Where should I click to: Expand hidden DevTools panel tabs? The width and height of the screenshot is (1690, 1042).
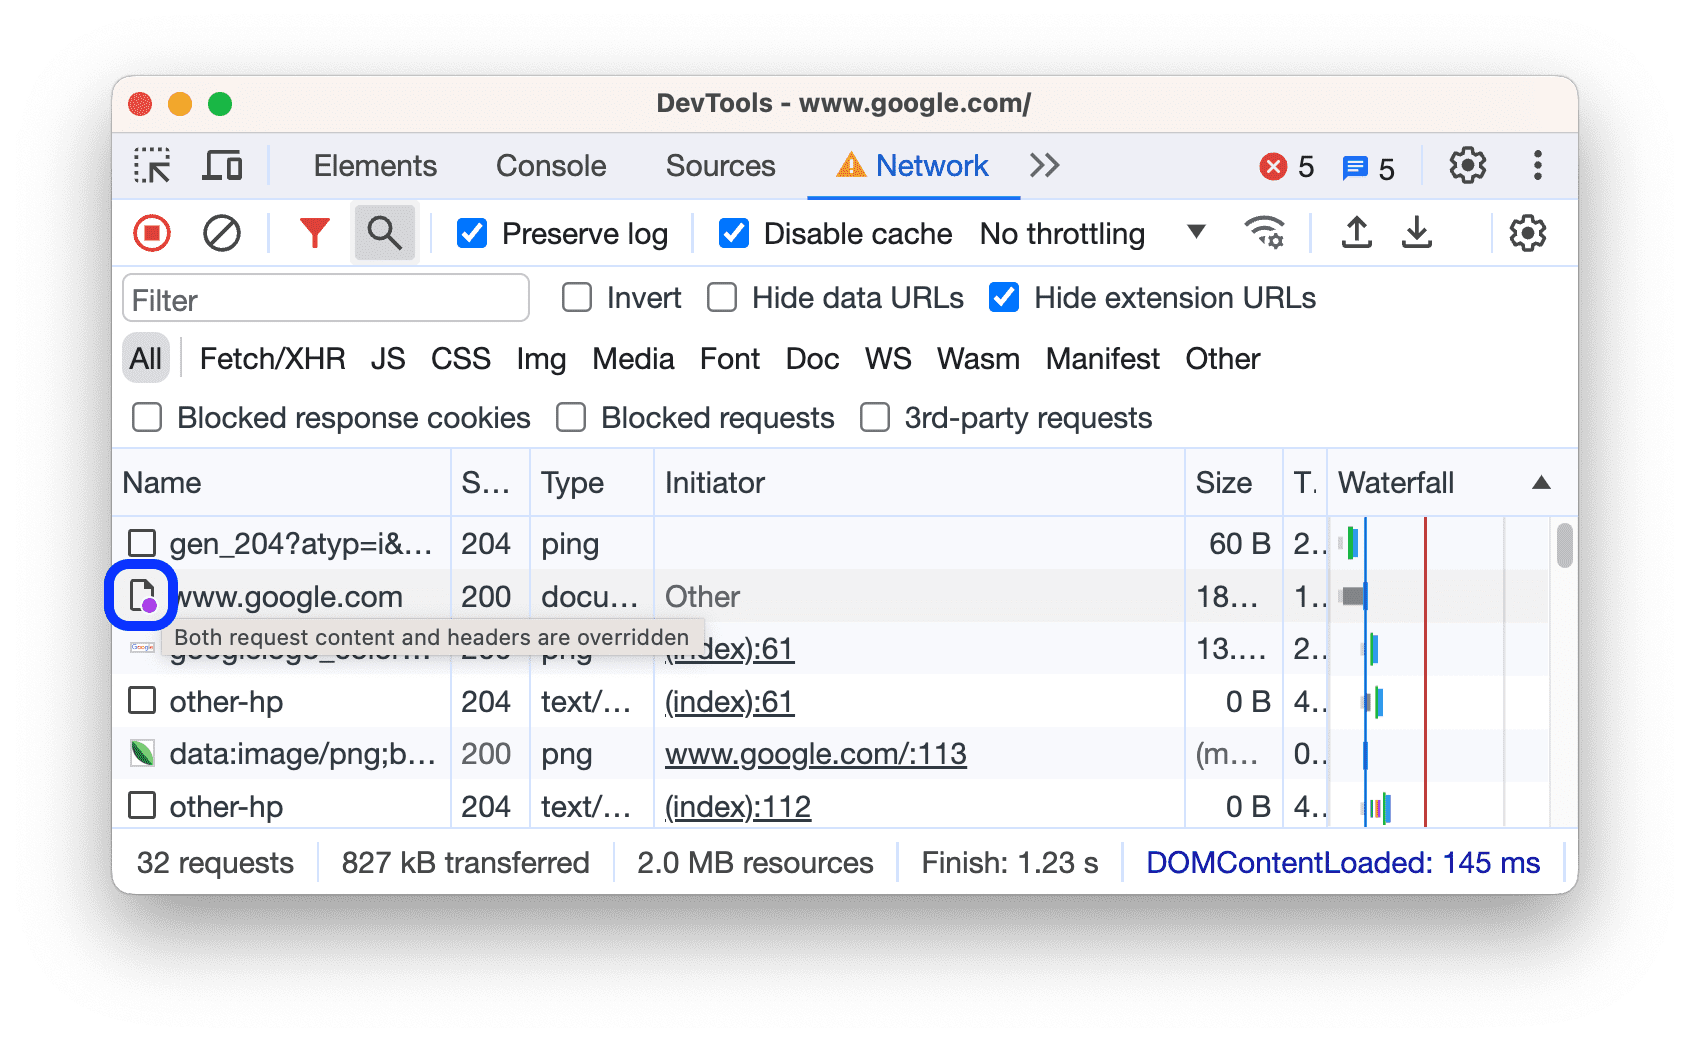coord(1043,165)
